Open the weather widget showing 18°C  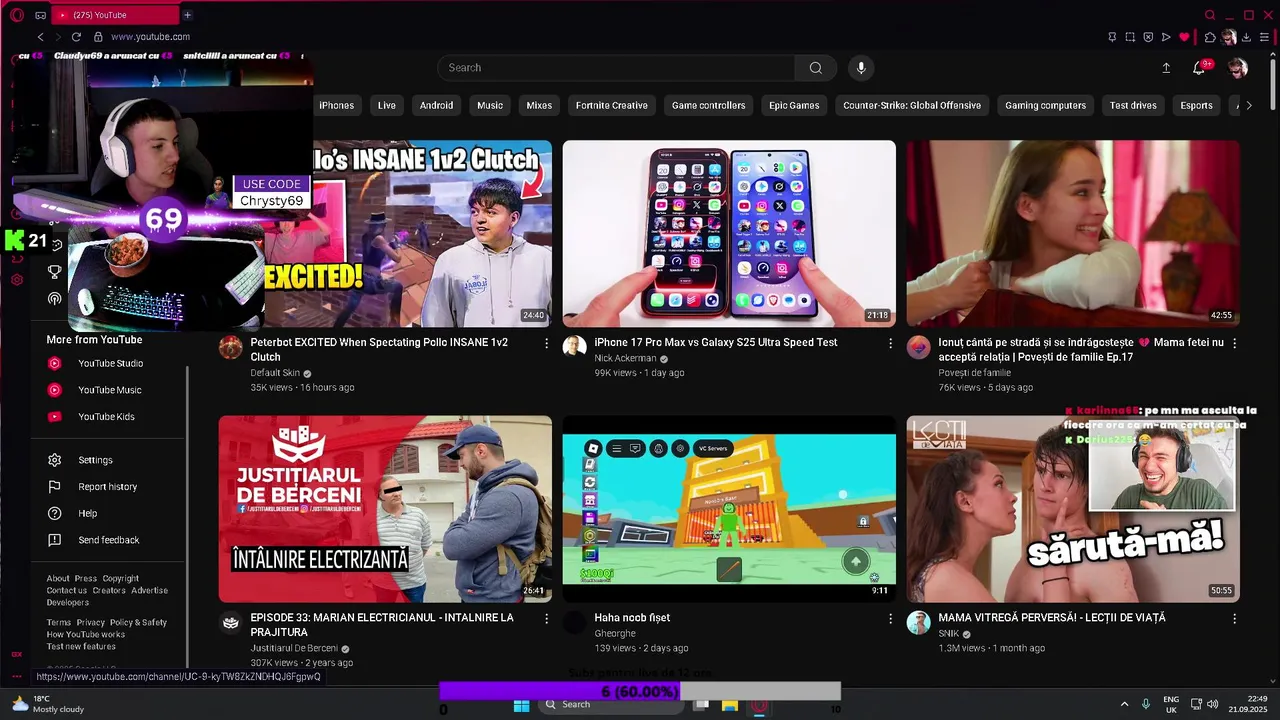[48, 704]
